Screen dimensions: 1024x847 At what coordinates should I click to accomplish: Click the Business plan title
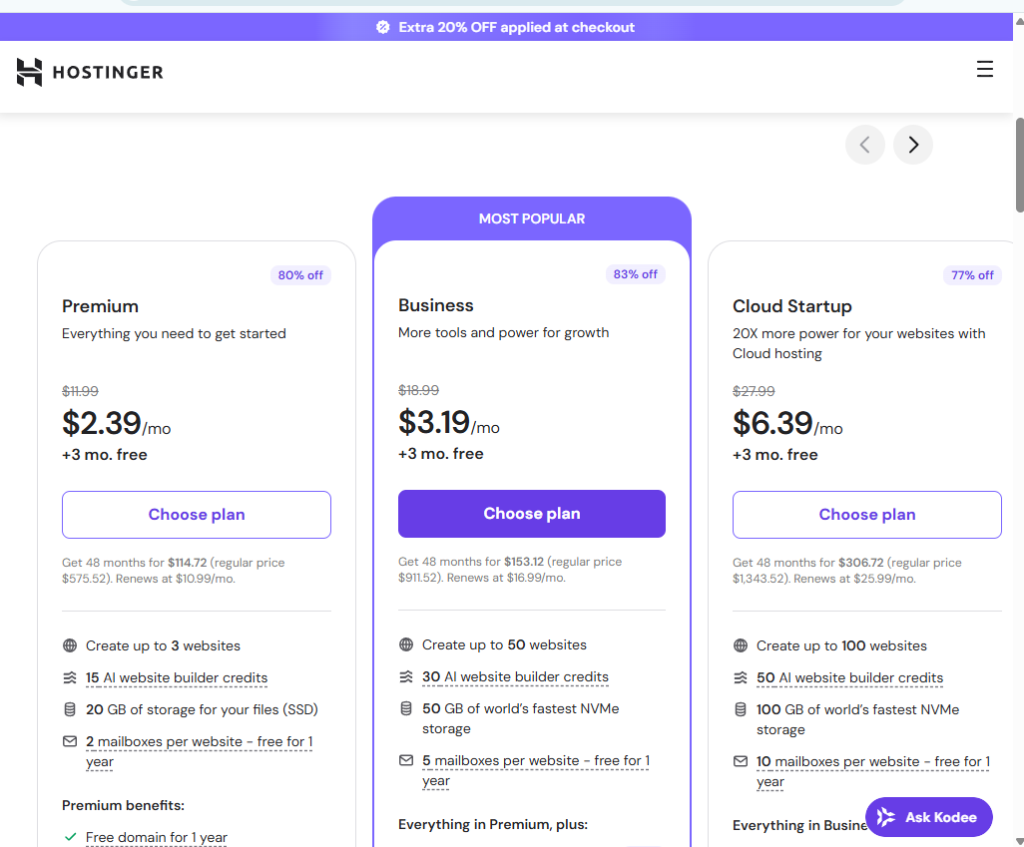[x=436, y=305]
